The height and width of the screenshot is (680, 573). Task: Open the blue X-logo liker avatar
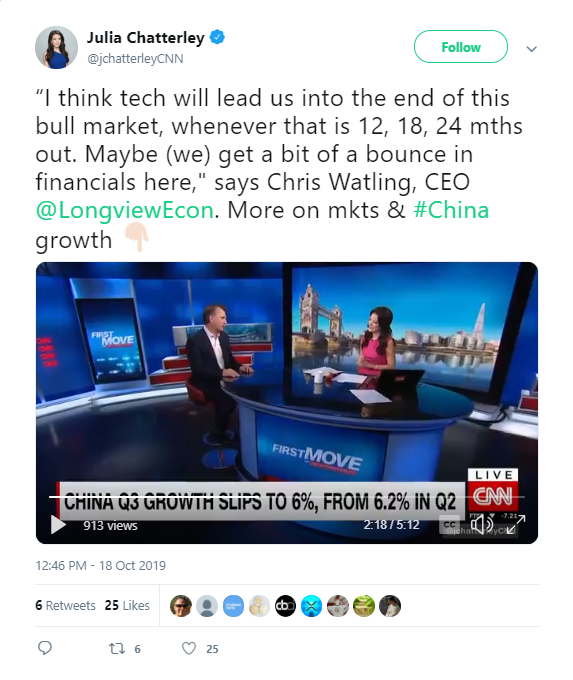pos(311,606)
